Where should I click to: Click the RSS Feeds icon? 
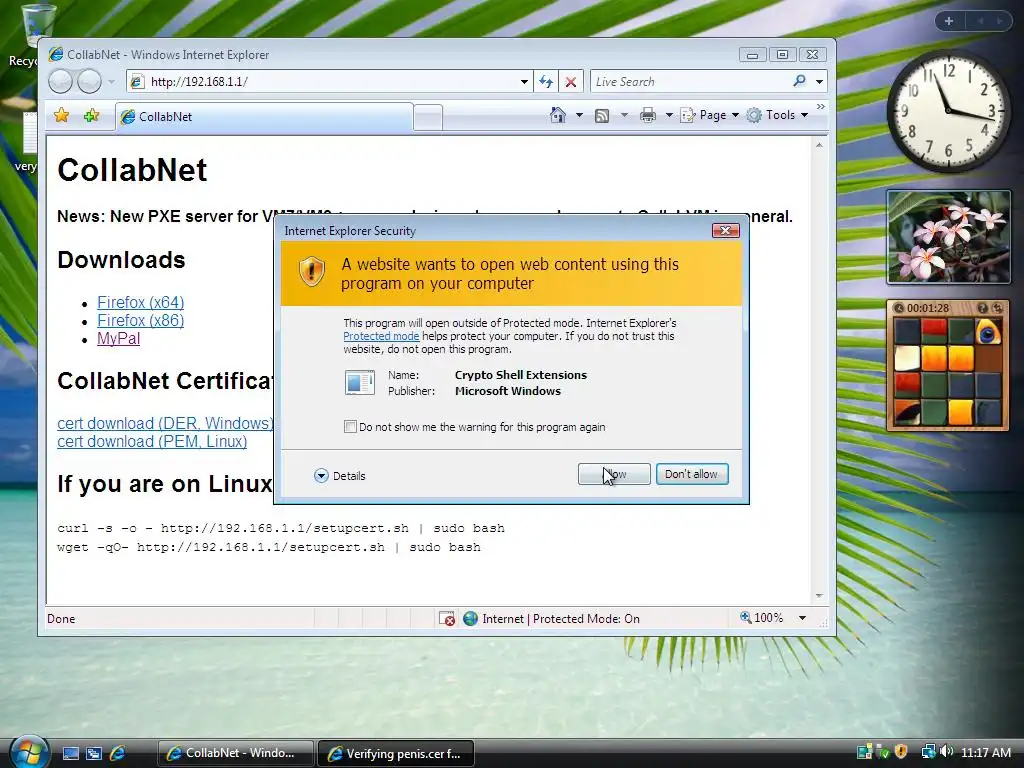[602, 116]
